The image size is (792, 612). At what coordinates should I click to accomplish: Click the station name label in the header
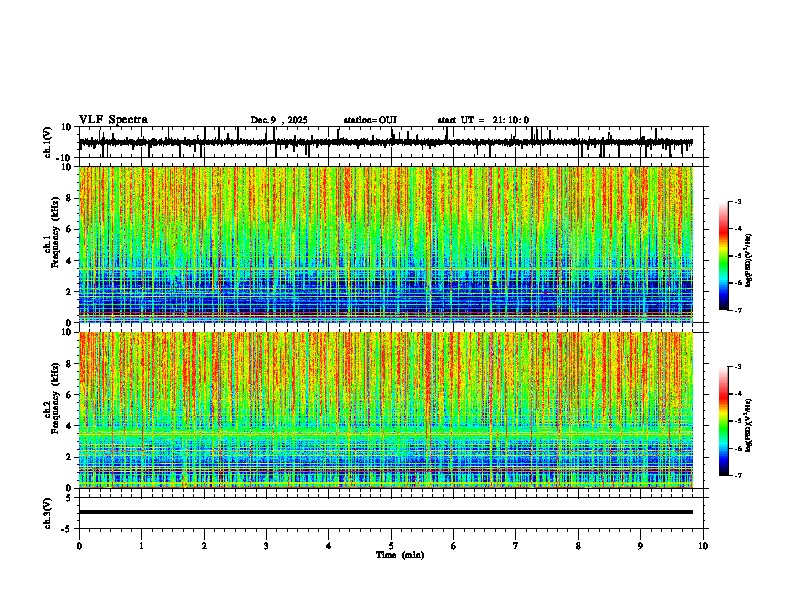(370, 120)
